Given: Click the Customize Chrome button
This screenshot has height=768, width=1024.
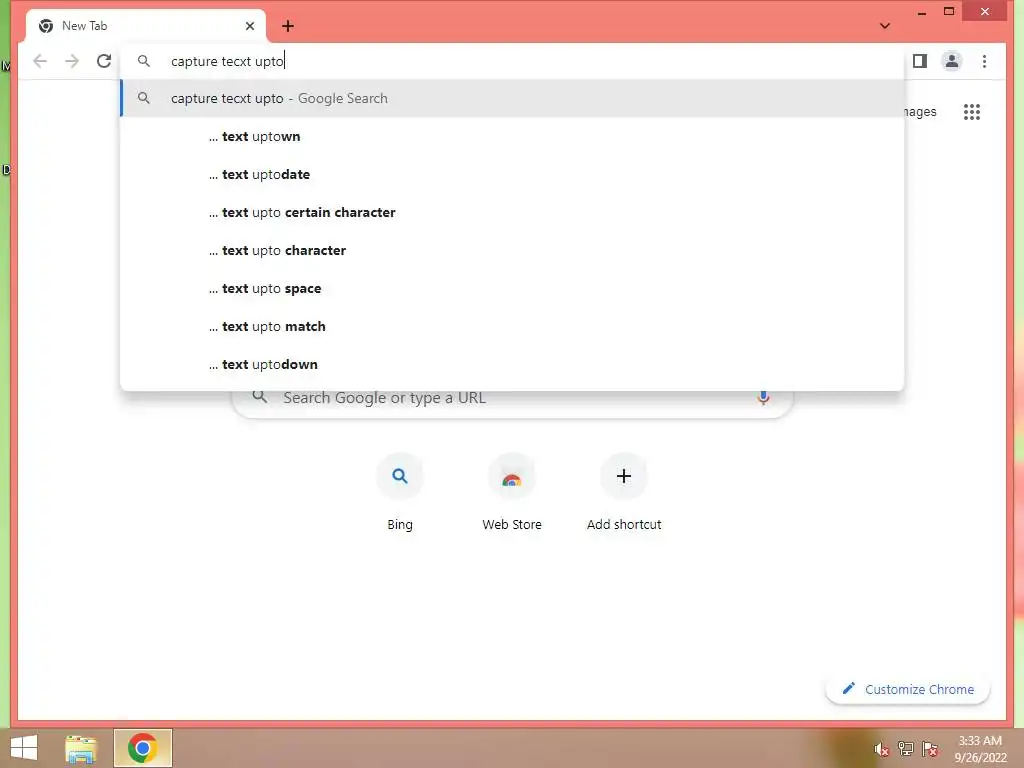Looking at the screenshot, I should click(x=908, y=689).
